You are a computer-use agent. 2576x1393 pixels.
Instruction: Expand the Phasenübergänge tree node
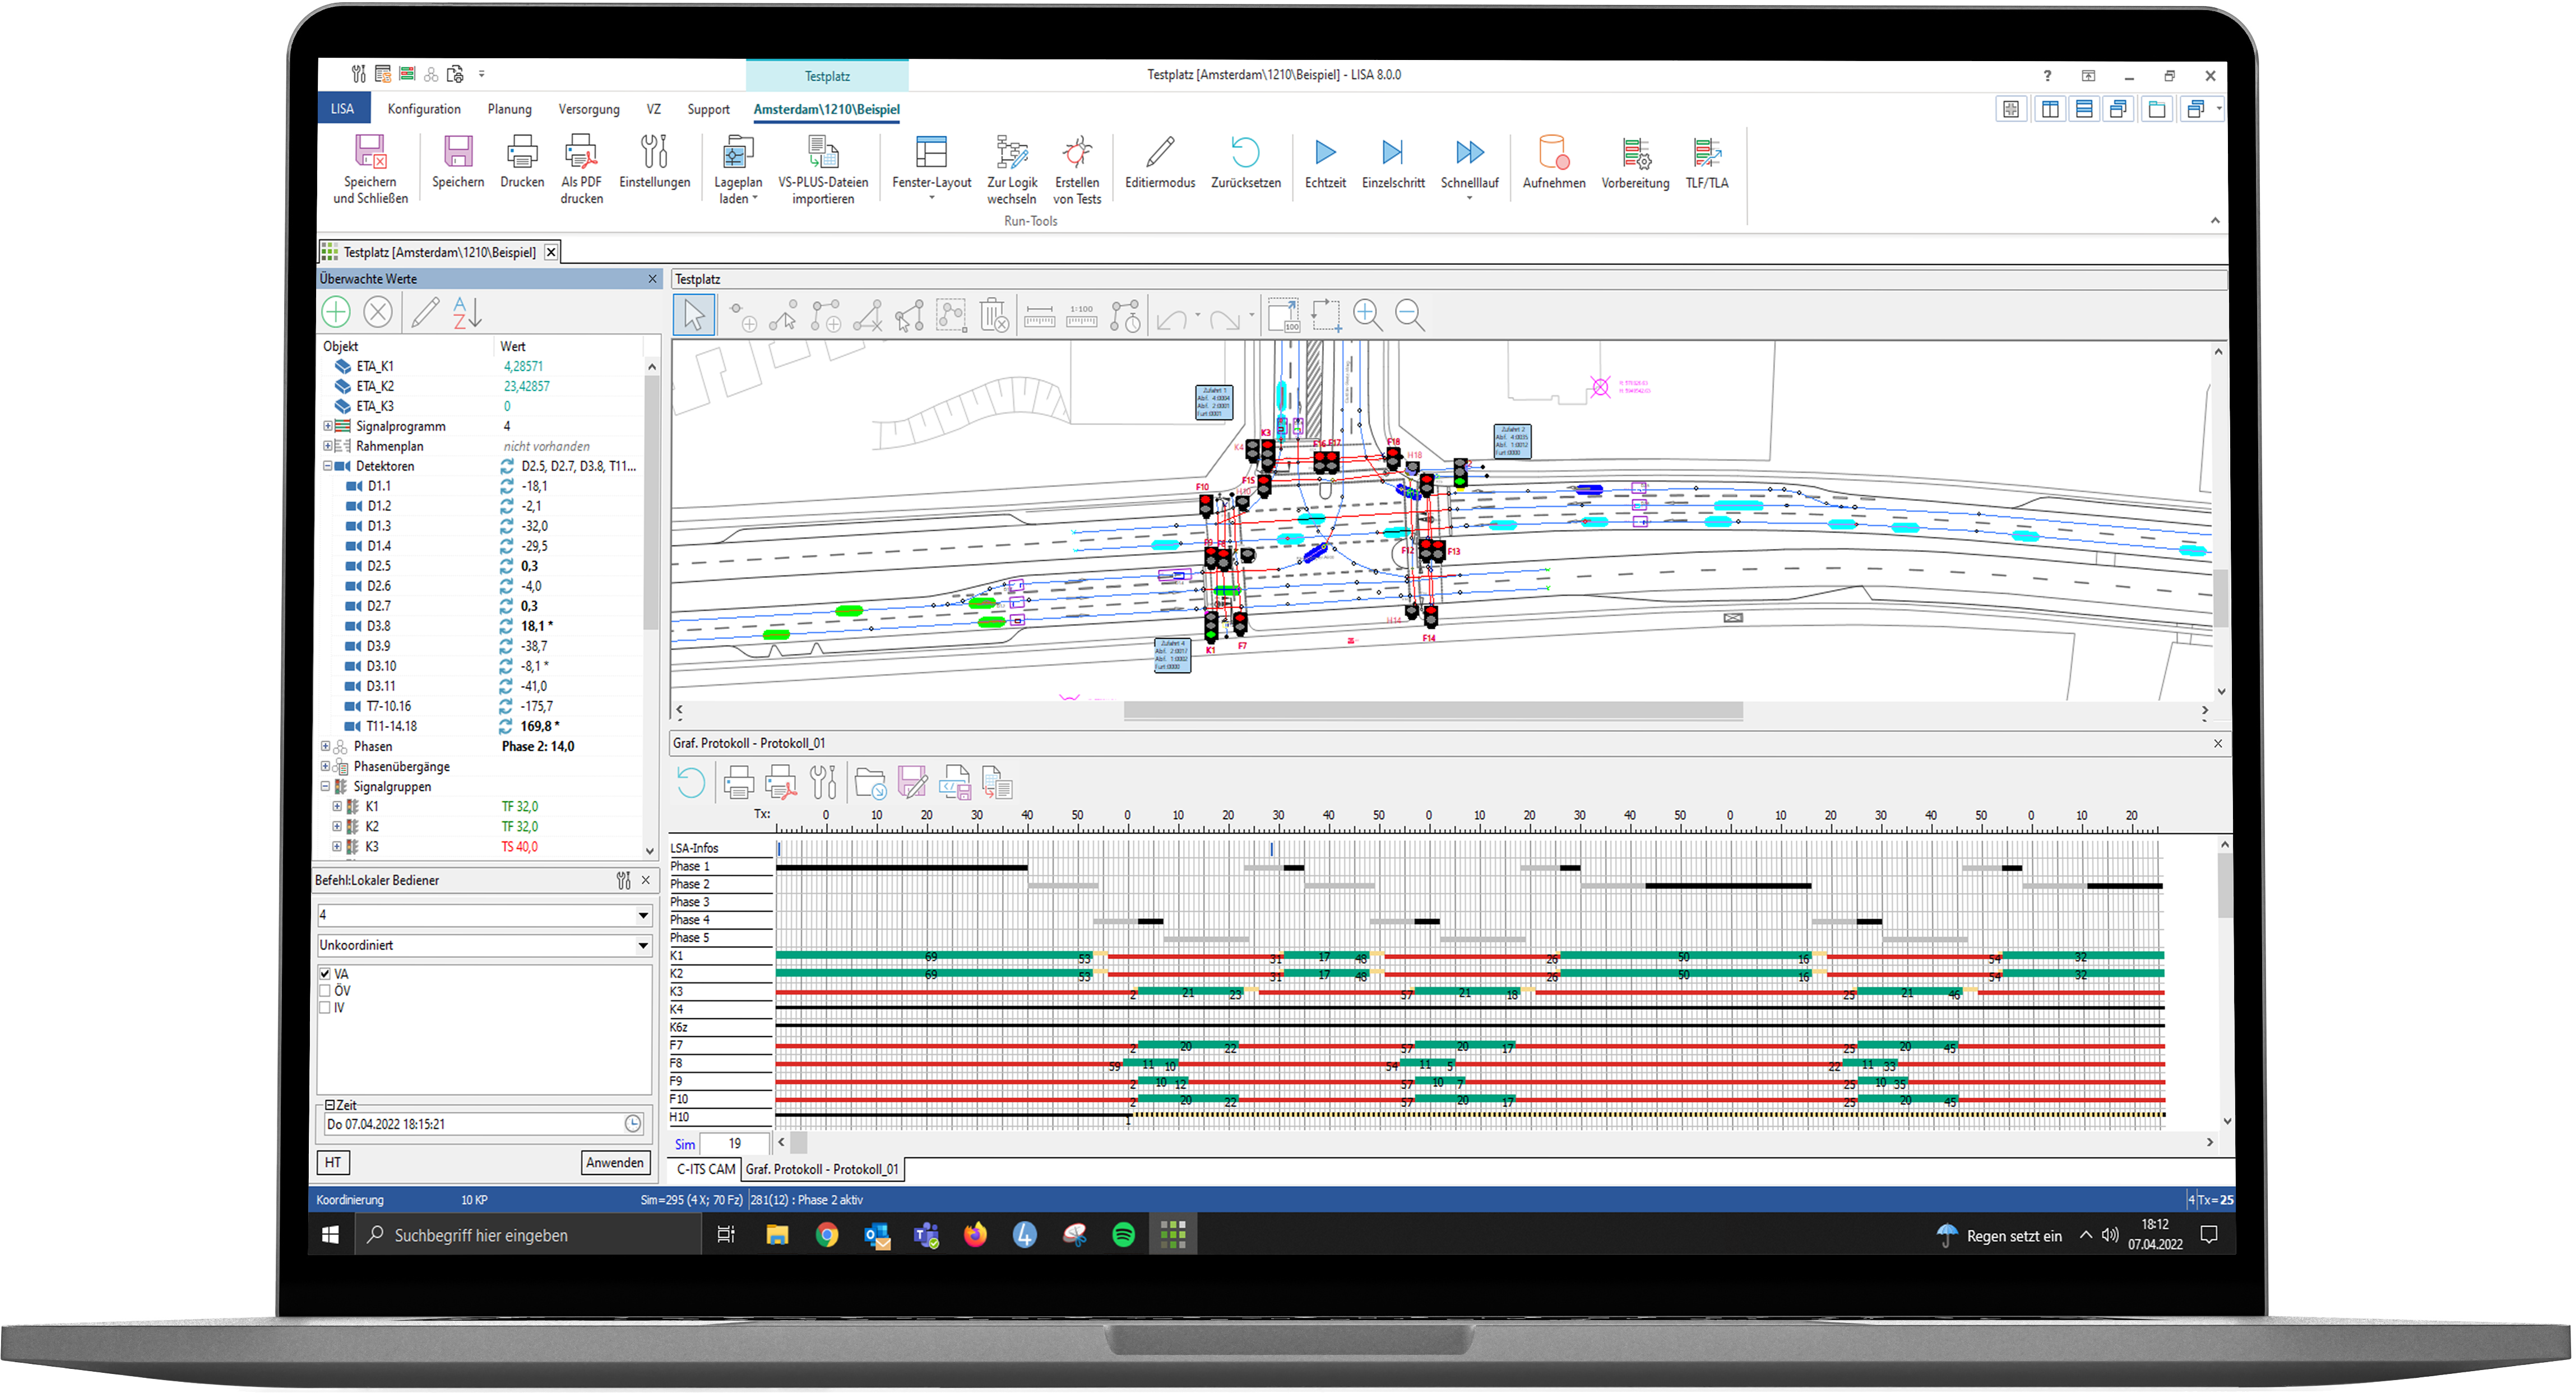[x=325, y=767]
